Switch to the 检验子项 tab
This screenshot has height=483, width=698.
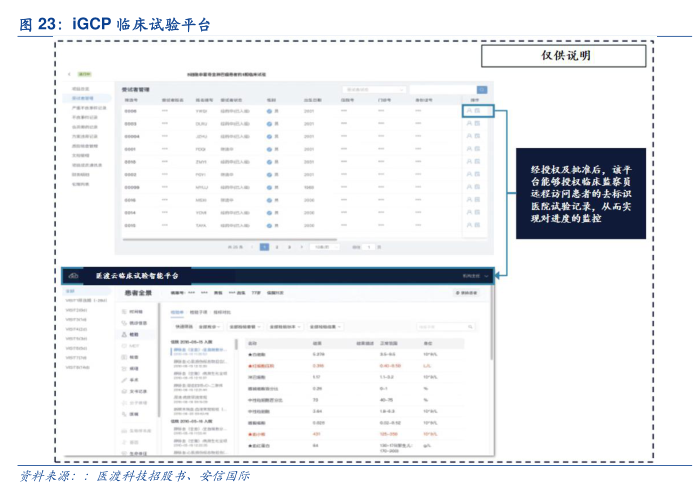point(200,312)
